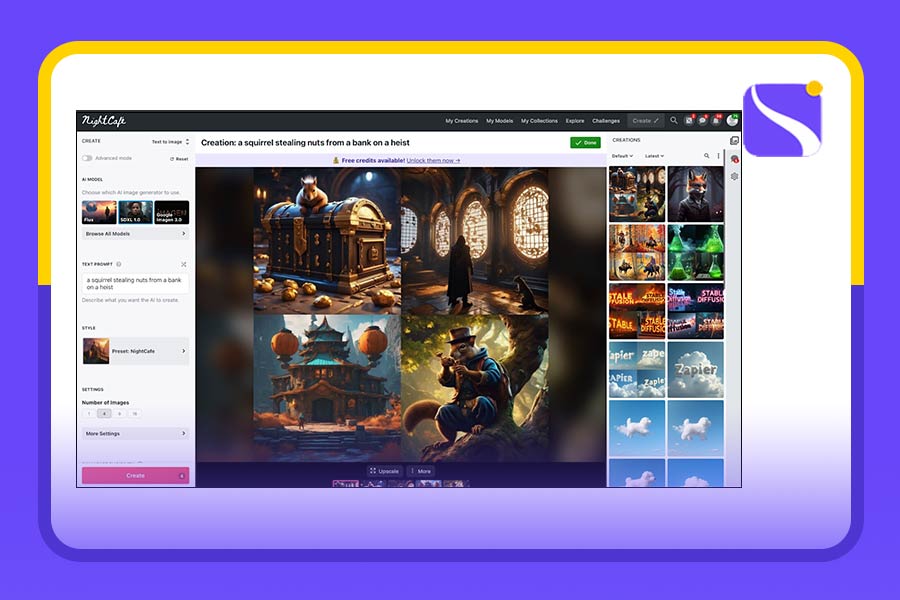Expand the More Settings section
The height and width of the screenshot is (600, 900).
click(x=135, y=434)
